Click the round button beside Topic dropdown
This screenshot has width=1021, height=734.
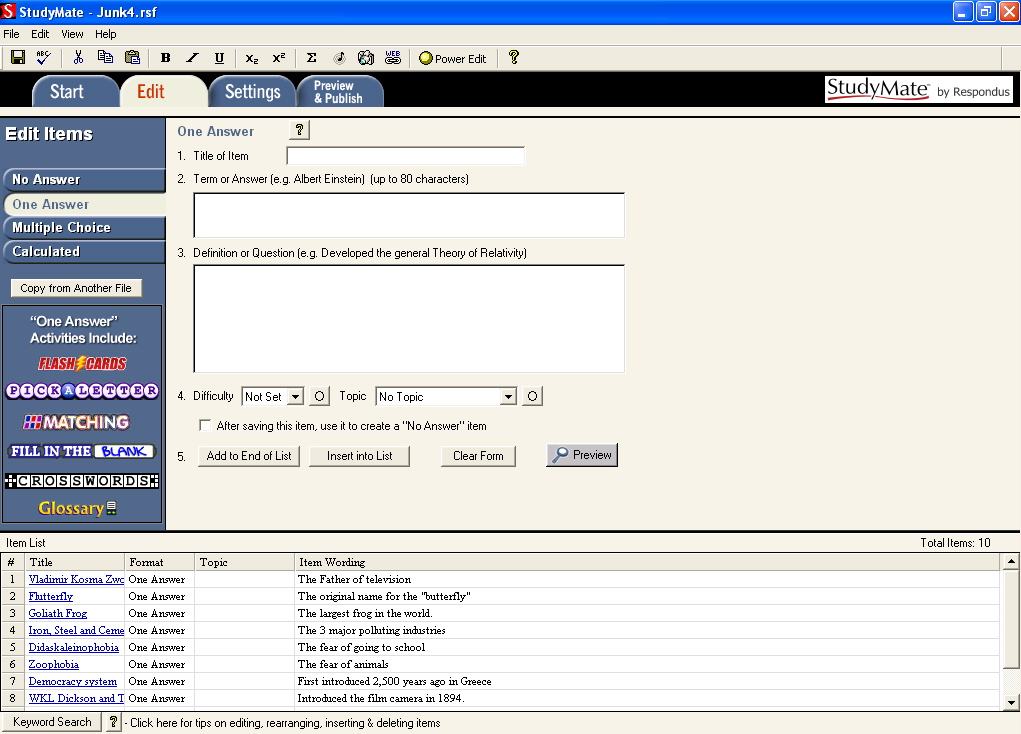point(532,396)
